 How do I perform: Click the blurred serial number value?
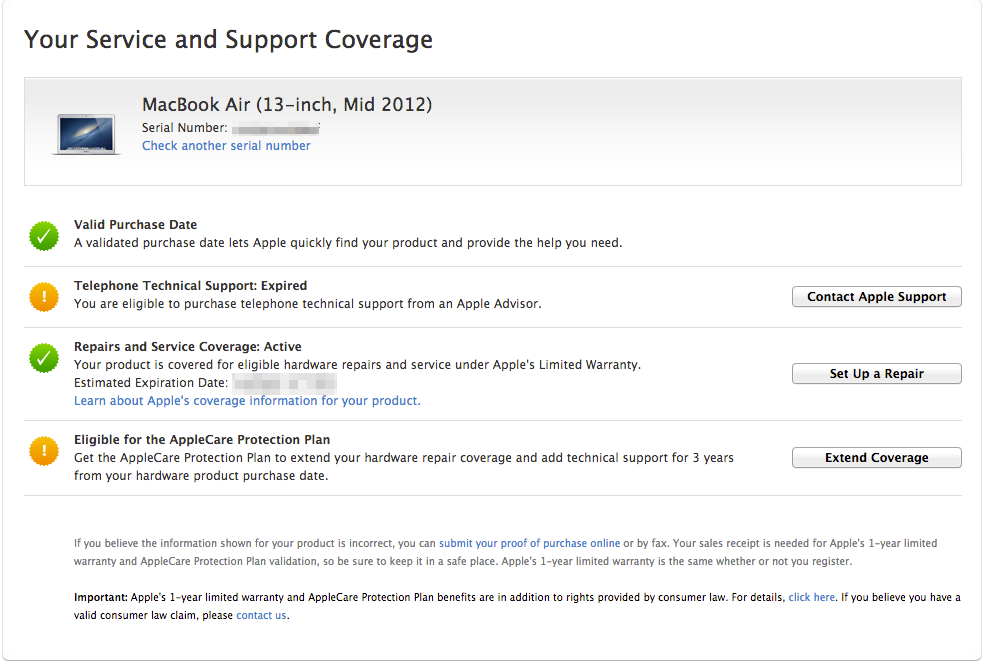(x=276, y=128)
